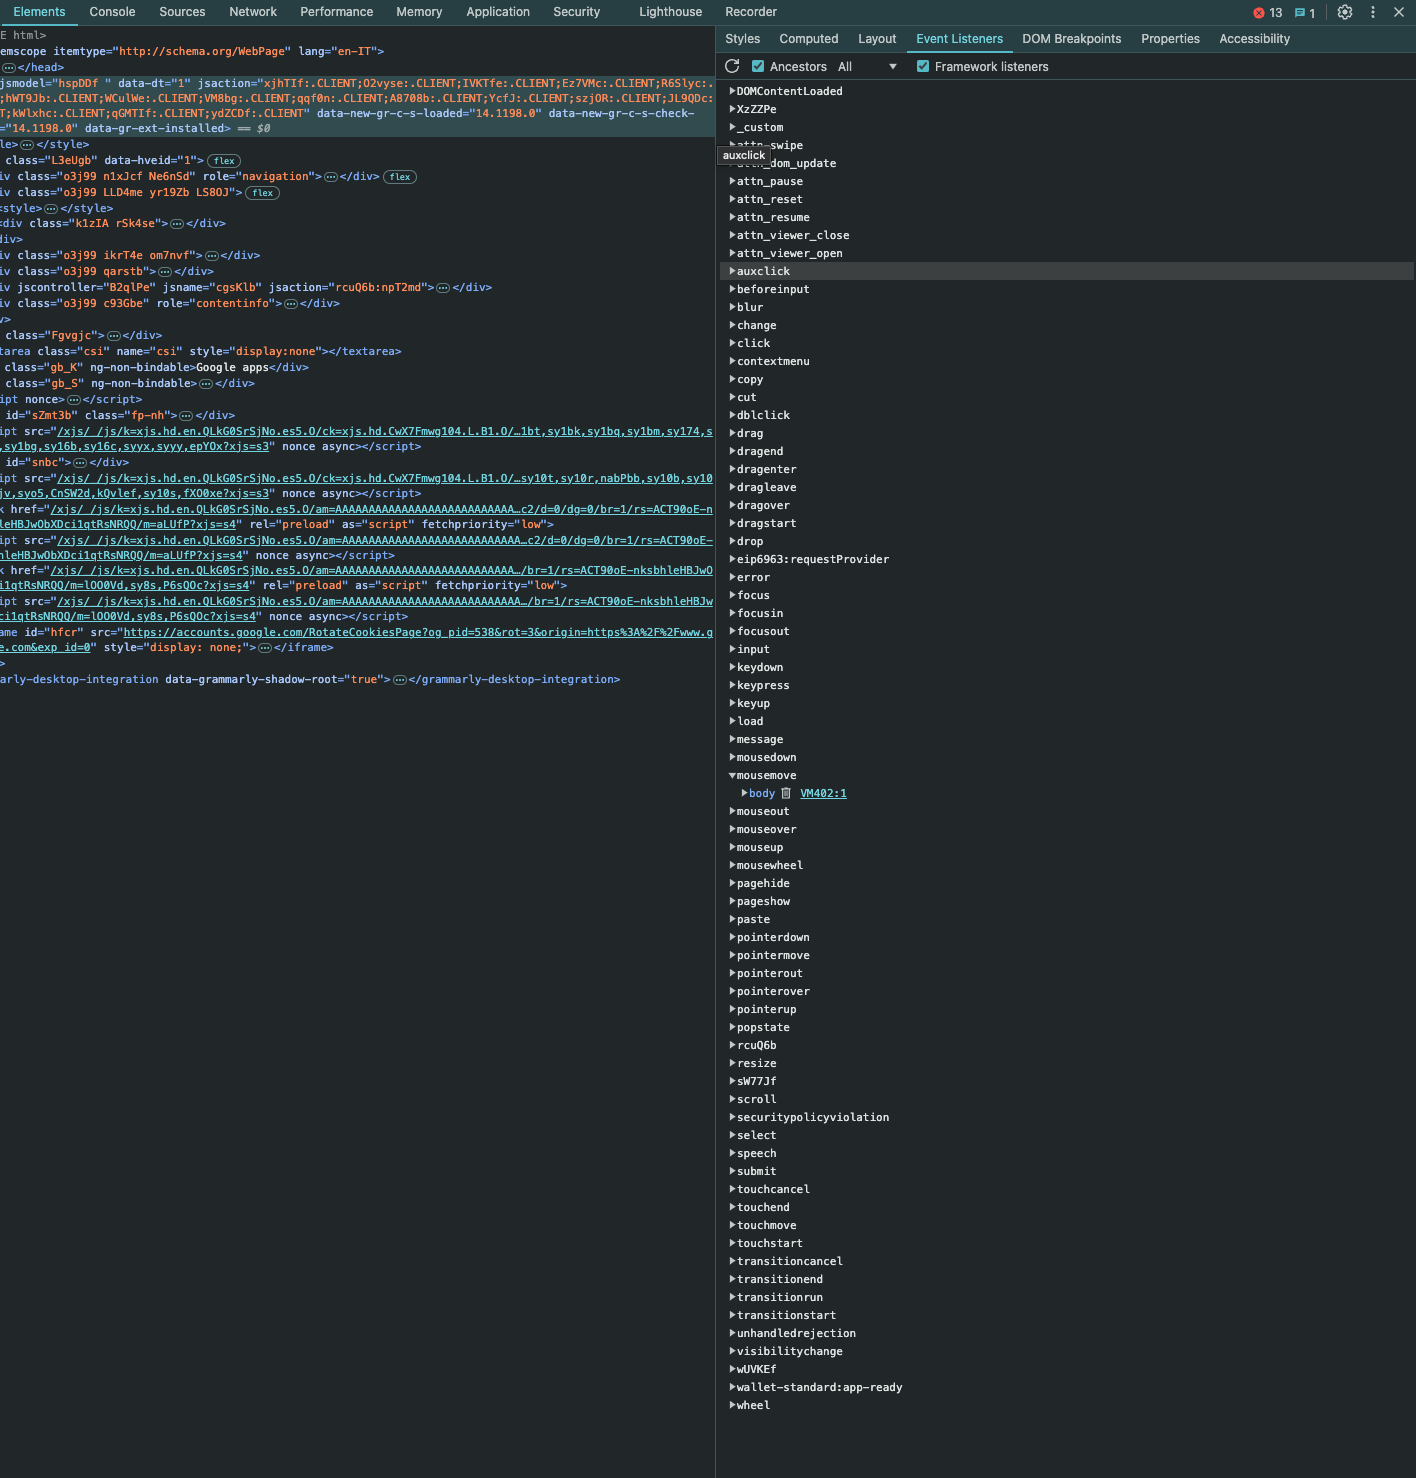The width and height of the screenshot is (1416, 1478).
Task: Expand the visibilitychange event listener
Action: coord(732,1351)
